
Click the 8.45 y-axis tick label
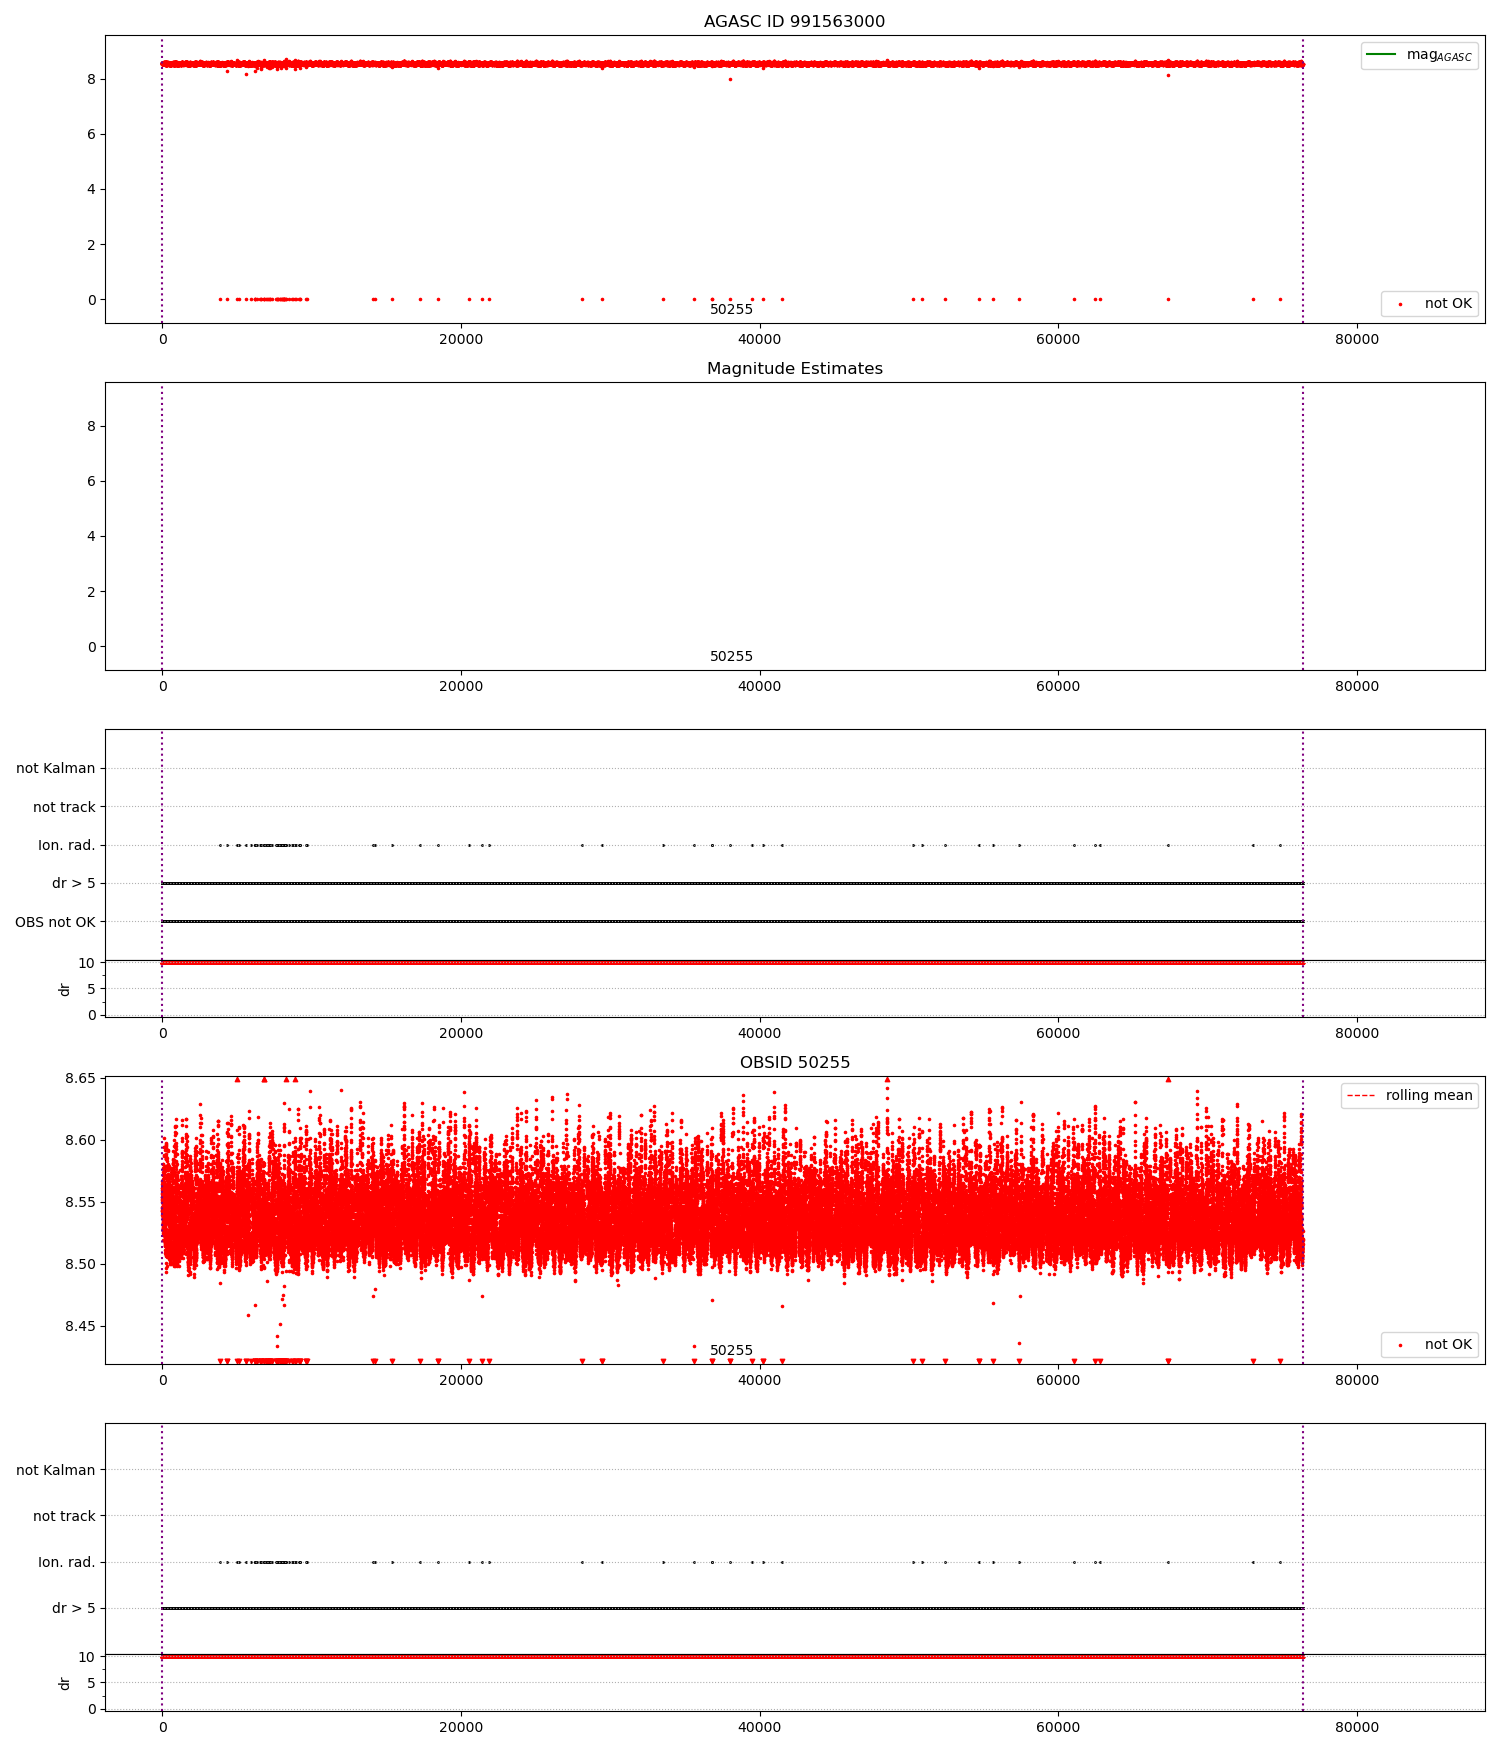click(x=80, y=1326)
